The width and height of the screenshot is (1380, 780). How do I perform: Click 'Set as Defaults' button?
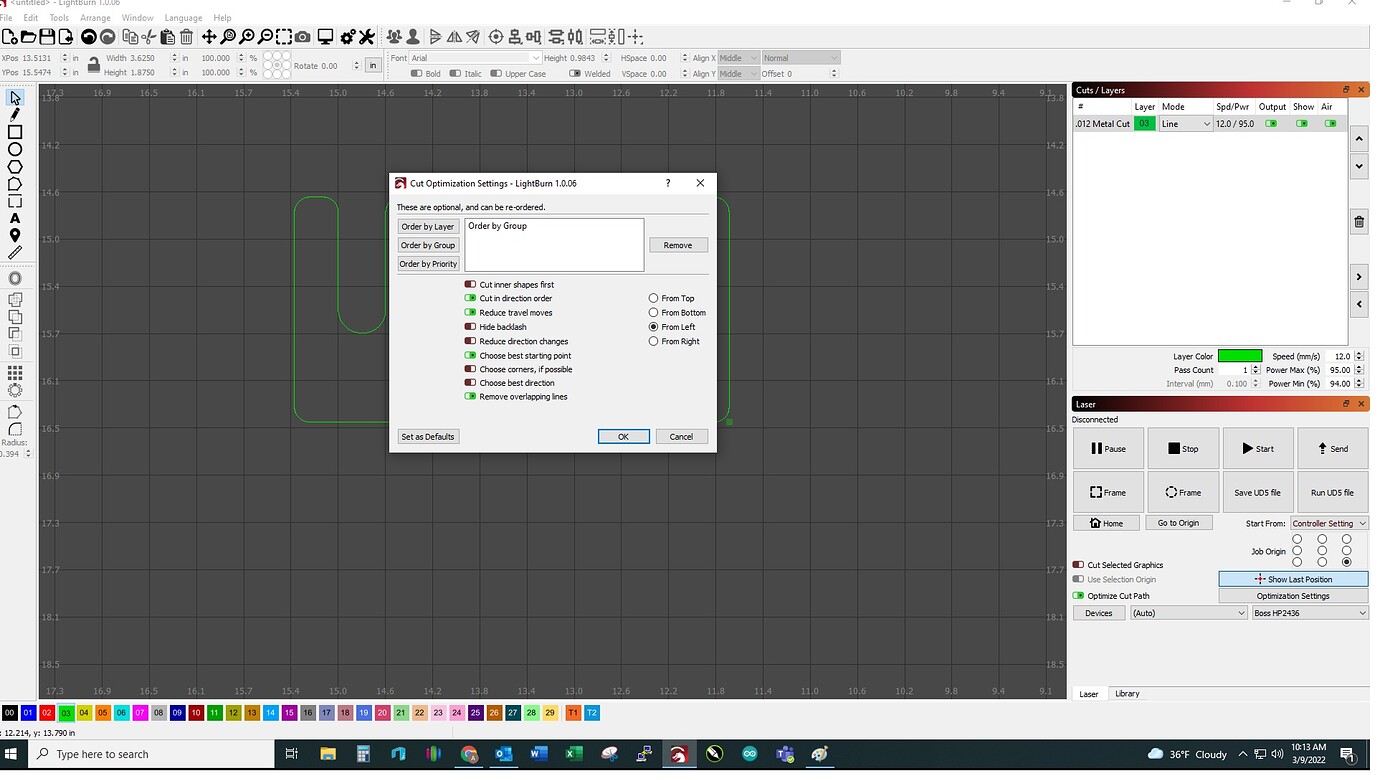pyautogui.click(x=428, y=436)
